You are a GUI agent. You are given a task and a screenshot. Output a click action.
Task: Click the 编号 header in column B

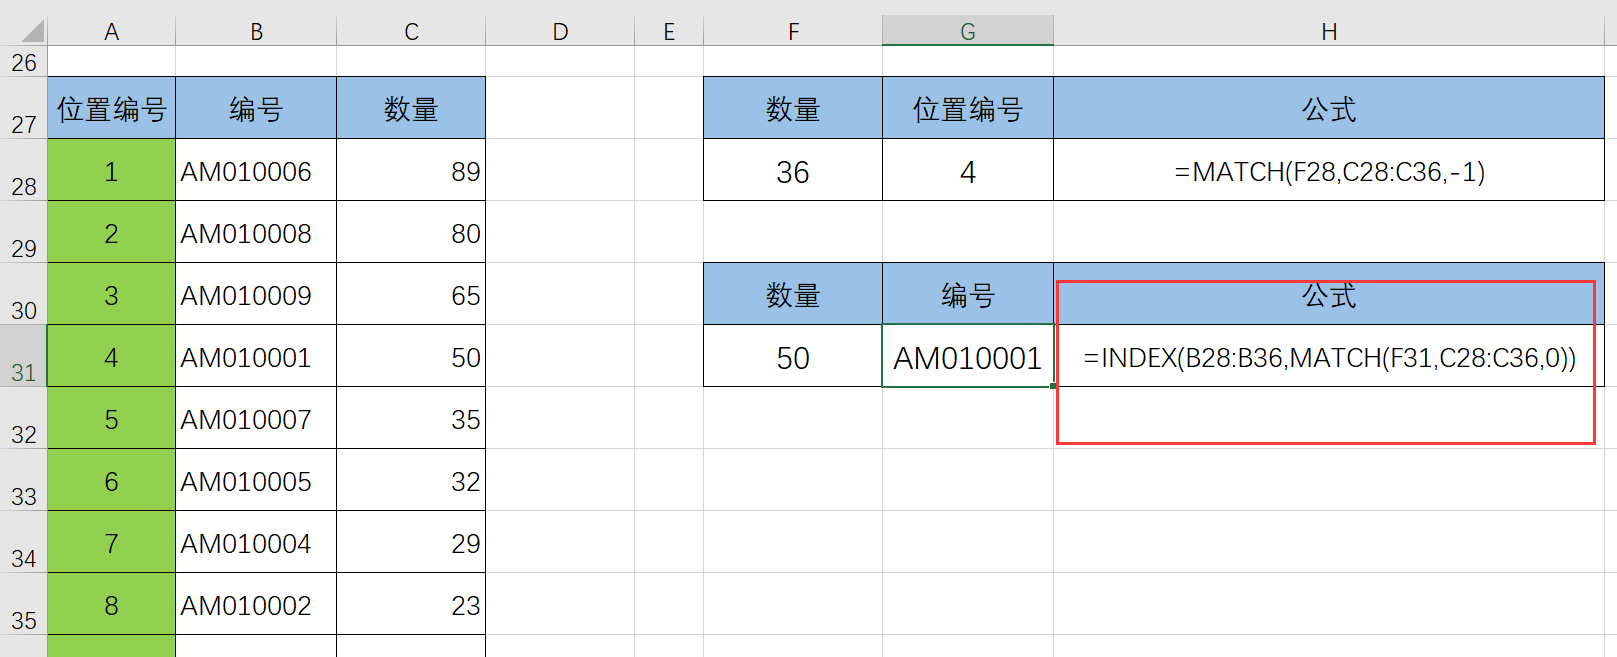point(256,108)
